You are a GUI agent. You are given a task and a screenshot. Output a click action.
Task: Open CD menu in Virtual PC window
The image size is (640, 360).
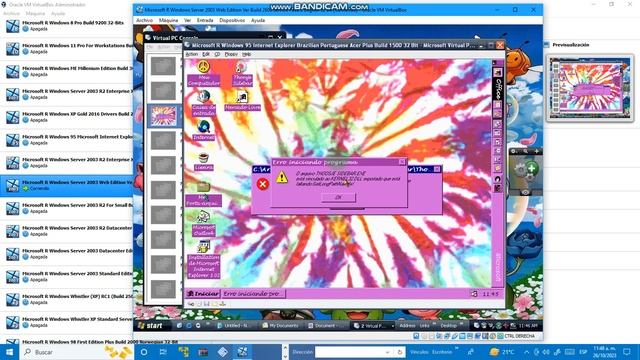point(217,54)
